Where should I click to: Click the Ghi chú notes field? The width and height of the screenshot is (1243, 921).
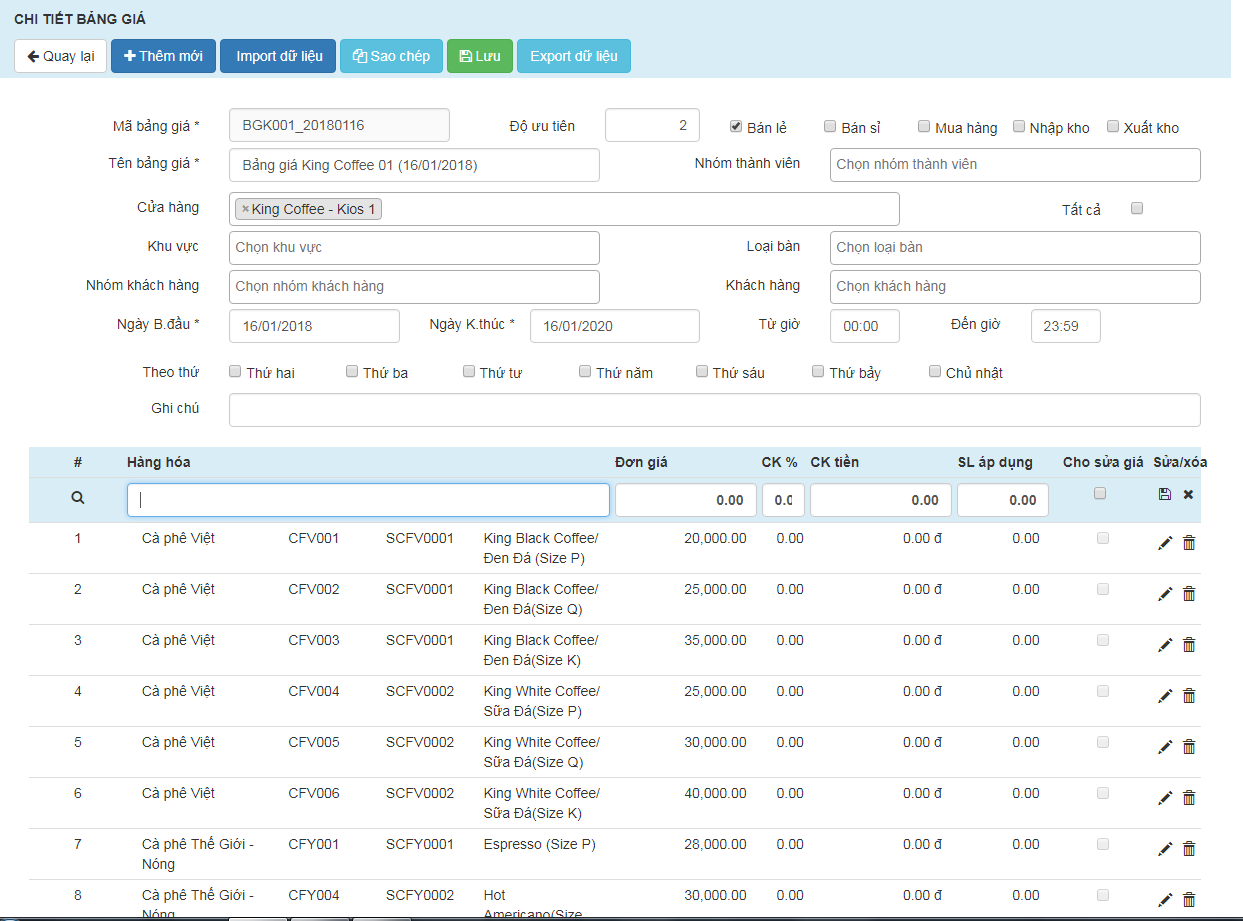click(x=715, y=410)
